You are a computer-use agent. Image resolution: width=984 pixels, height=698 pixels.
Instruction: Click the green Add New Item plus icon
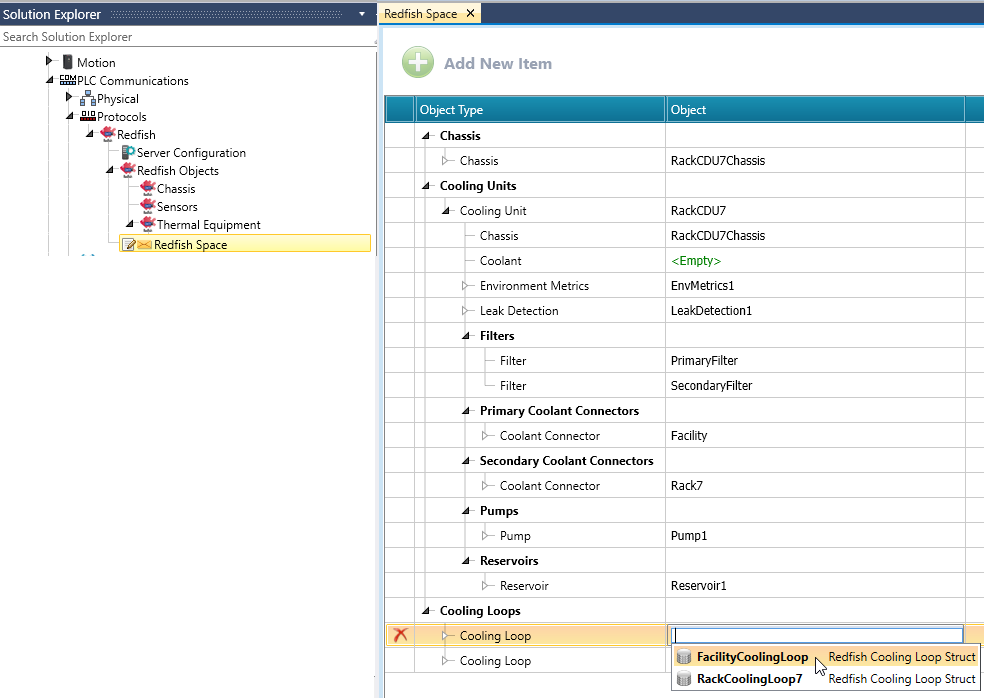pos(418,63)
